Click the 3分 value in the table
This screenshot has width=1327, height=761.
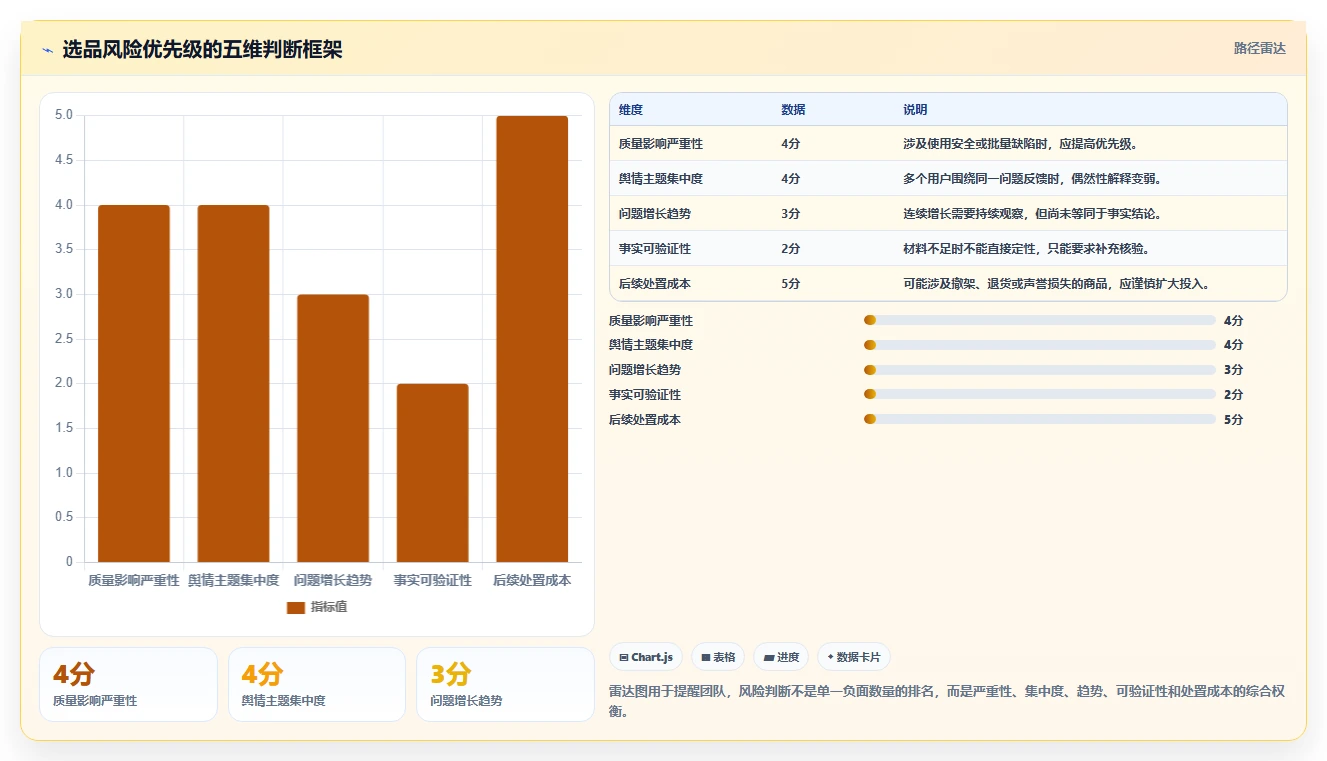pyautogui.click(x=791, y=214)
